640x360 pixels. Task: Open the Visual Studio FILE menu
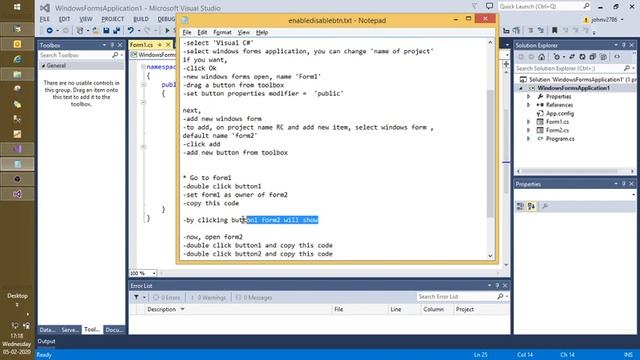(44, 19)
